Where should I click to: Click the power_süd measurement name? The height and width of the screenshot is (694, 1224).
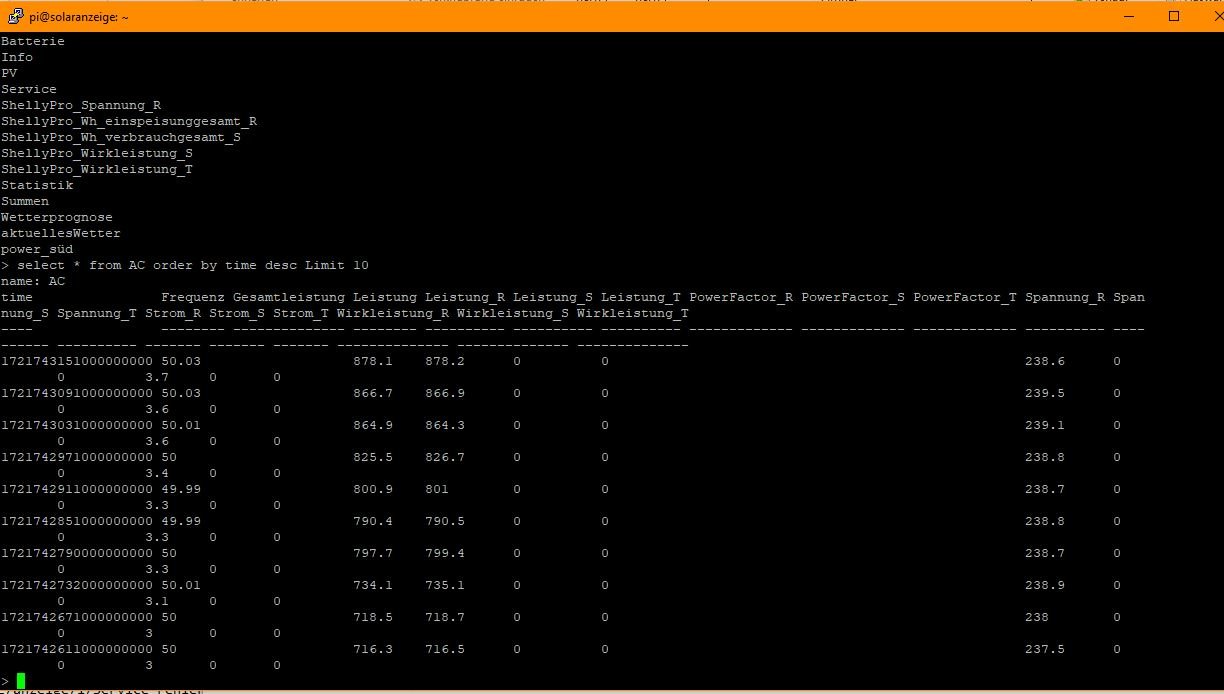[37, 249]
